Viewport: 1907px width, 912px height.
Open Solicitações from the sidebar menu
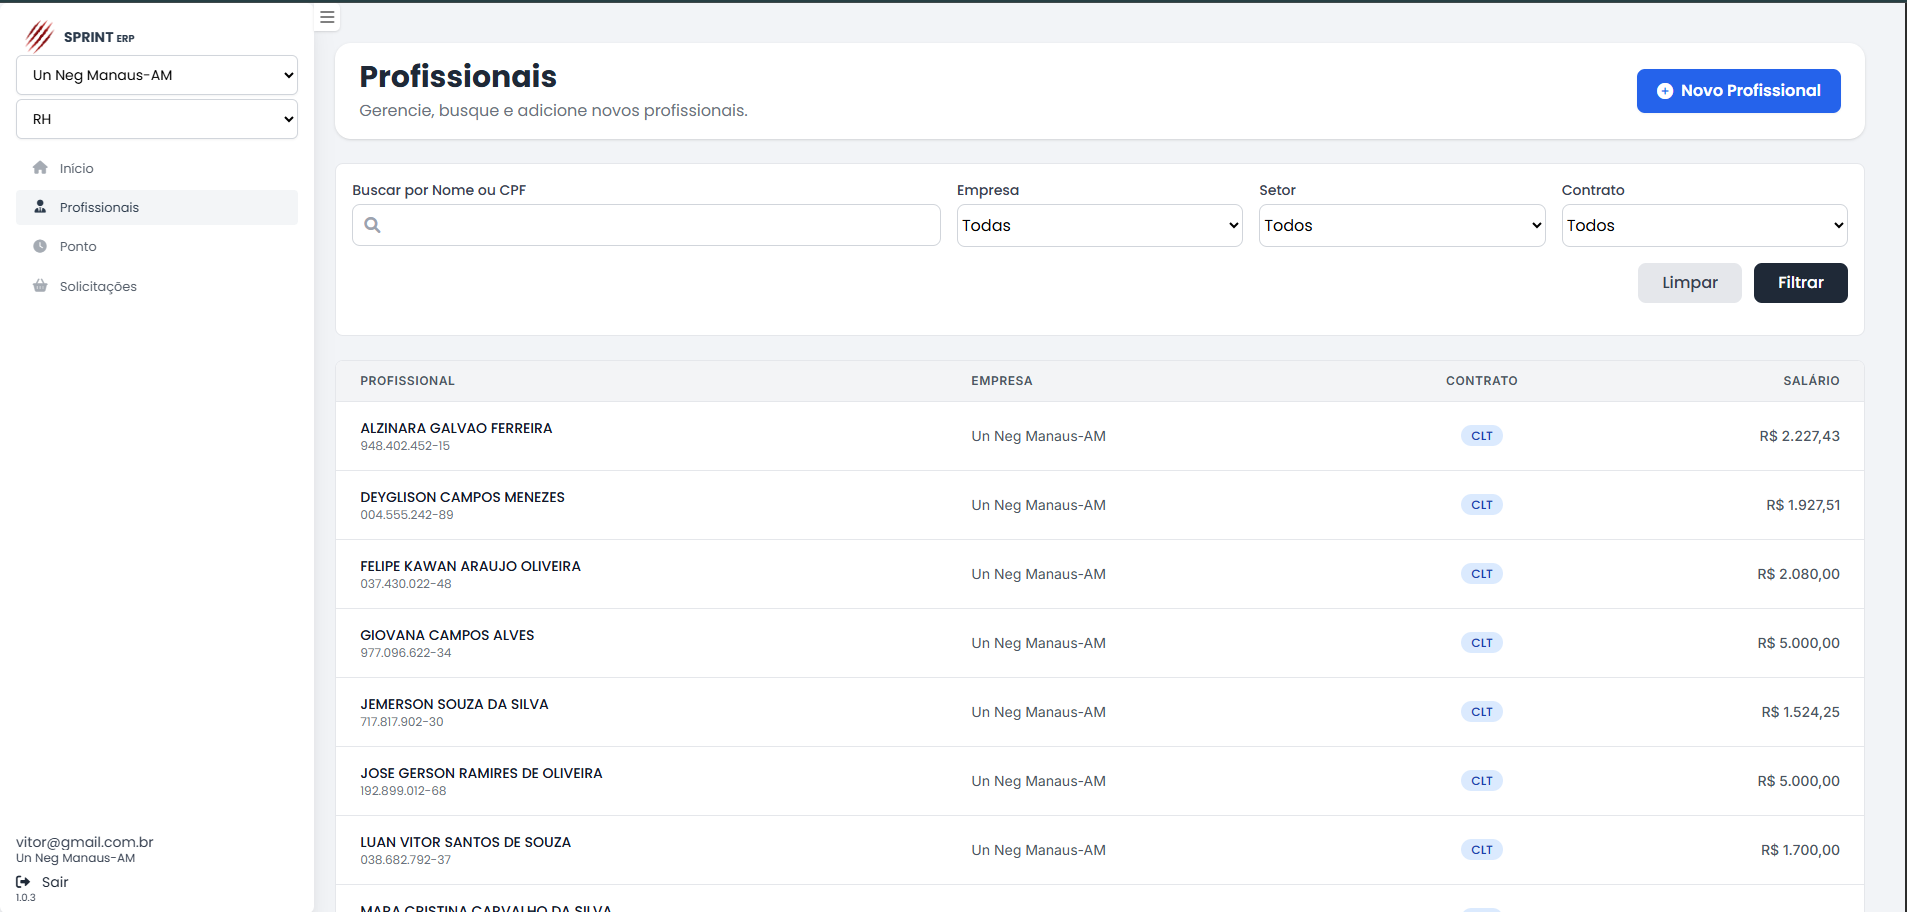[98, 286]
